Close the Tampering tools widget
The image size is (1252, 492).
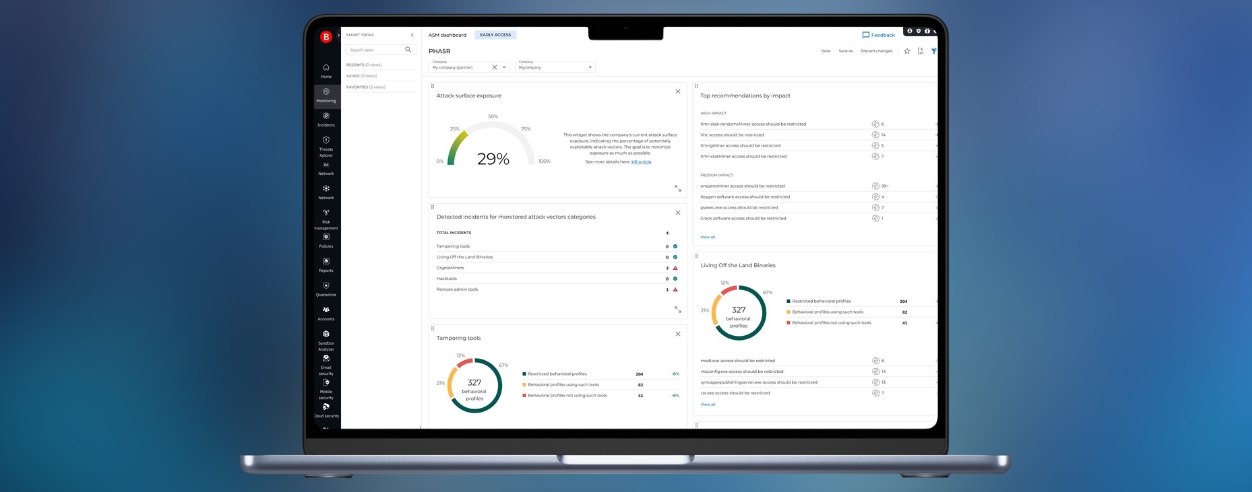[x=677, y=334]
